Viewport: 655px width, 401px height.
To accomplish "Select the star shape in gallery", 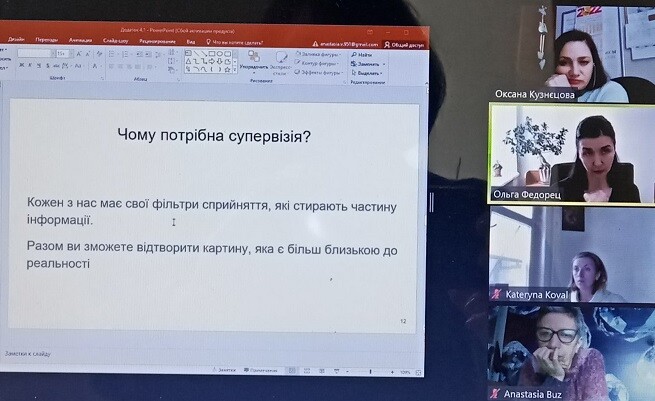I will (x=227, y=70).
